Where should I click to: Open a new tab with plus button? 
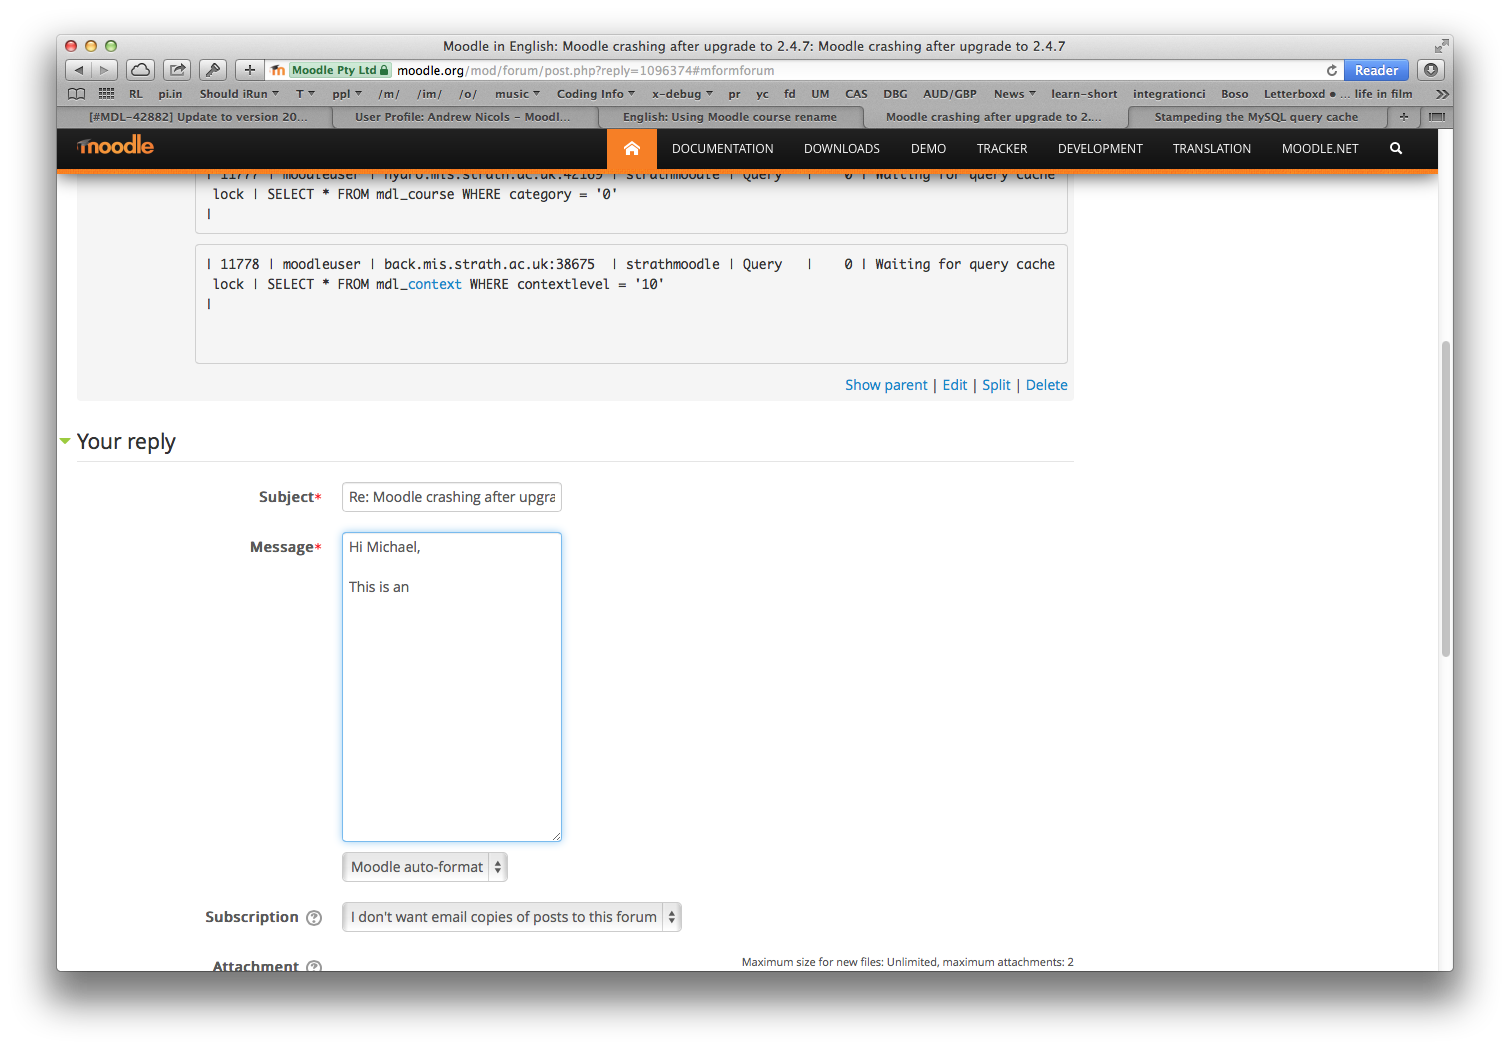click(1404, 117)
